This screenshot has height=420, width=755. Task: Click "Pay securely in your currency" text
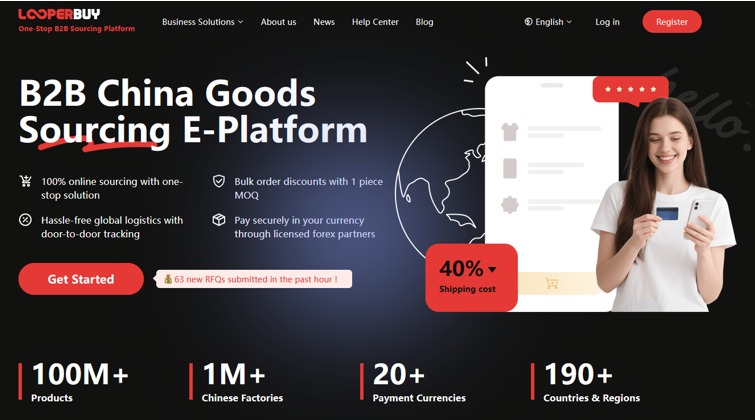coord(299,220)
